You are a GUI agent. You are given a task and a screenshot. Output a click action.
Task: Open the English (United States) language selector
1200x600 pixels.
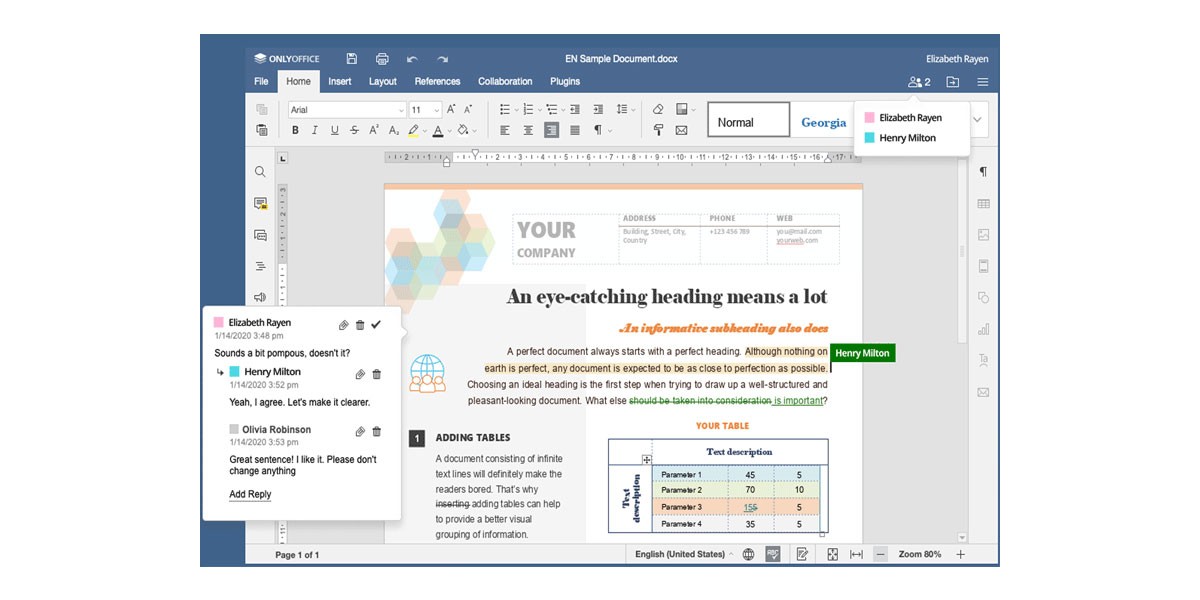tap(683, 554)
